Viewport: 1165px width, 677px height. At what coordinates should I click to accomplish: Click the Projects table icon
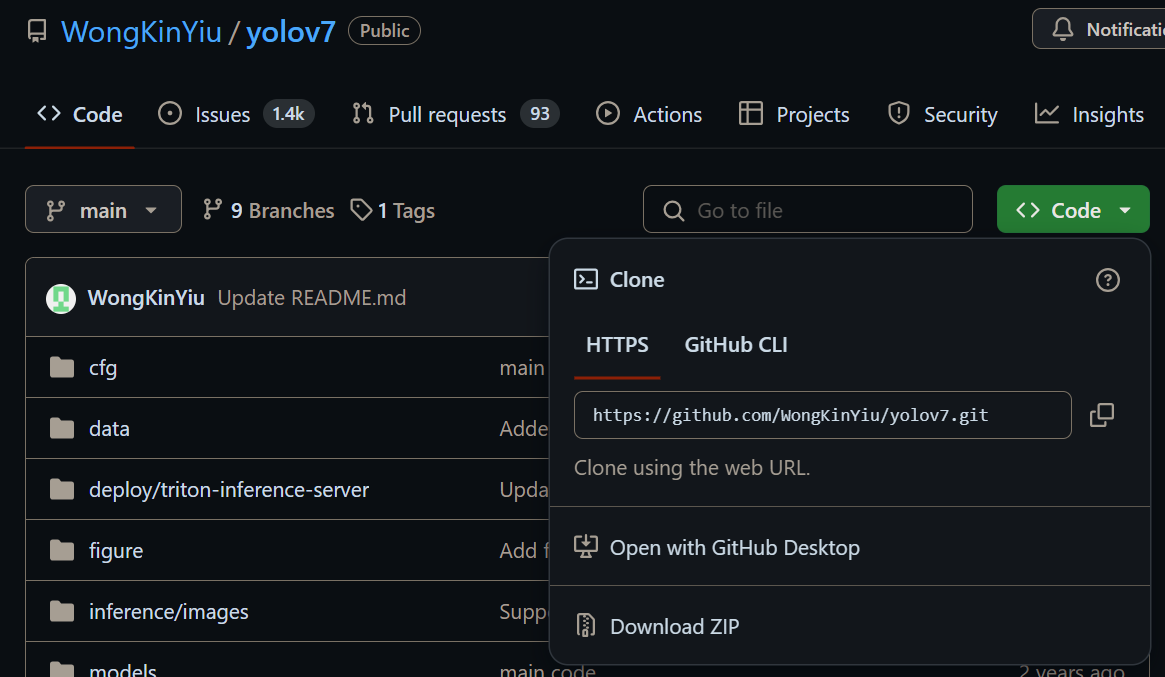[x=750, y=114]
